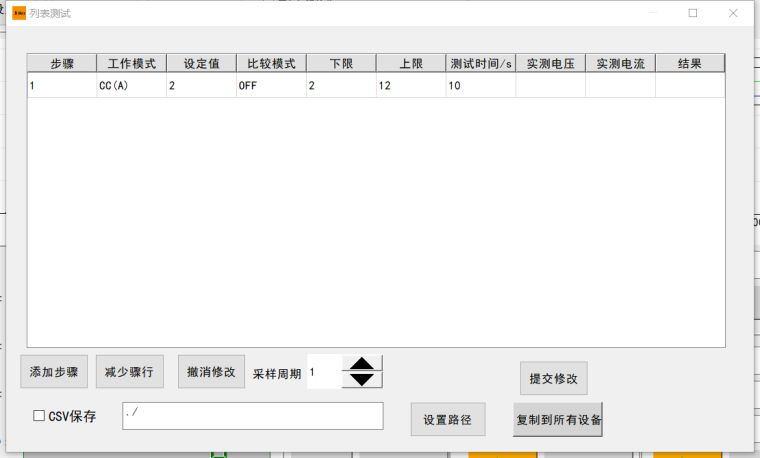Decrease 采样周期 with down arrow

click(362, 380)
